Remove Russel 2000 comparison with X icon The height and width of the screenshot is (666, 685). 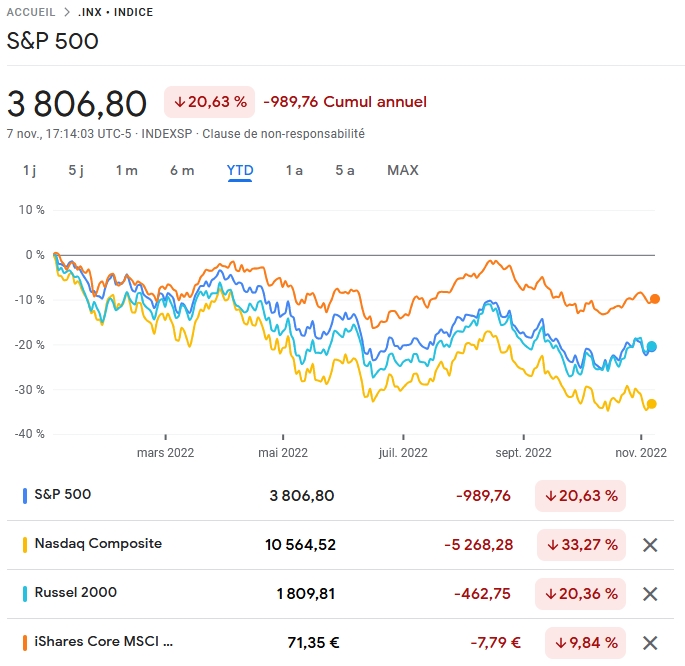(650, 594)
